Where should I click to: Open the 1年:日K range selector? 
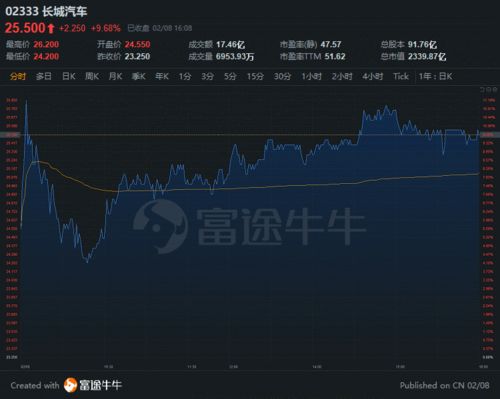point(435,76)
